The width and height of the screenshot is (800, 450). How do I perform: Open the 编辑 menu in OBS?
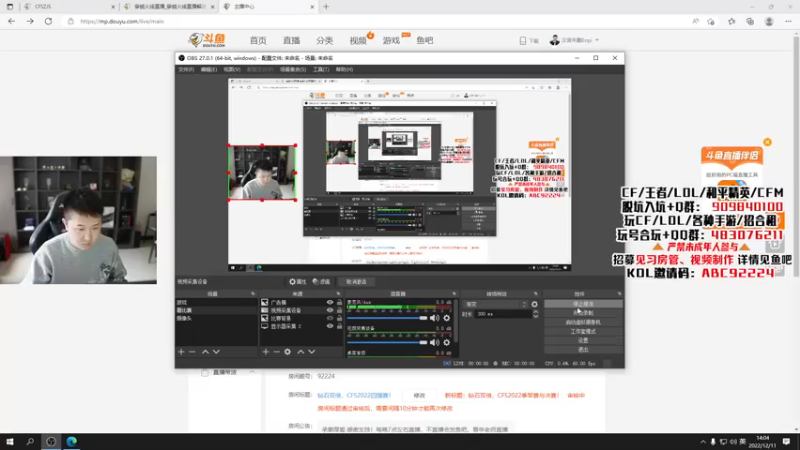click(x=208, y=69)
